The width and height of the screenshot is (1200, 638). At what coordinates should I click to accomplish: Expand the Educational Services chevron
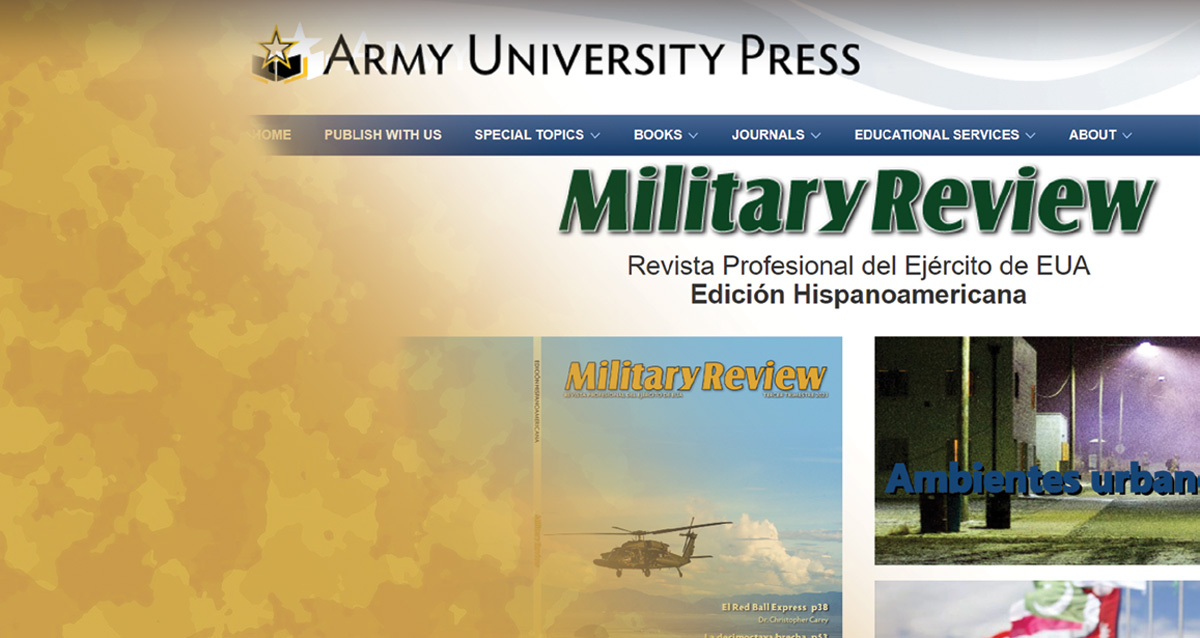click(x=1030, y=135)
